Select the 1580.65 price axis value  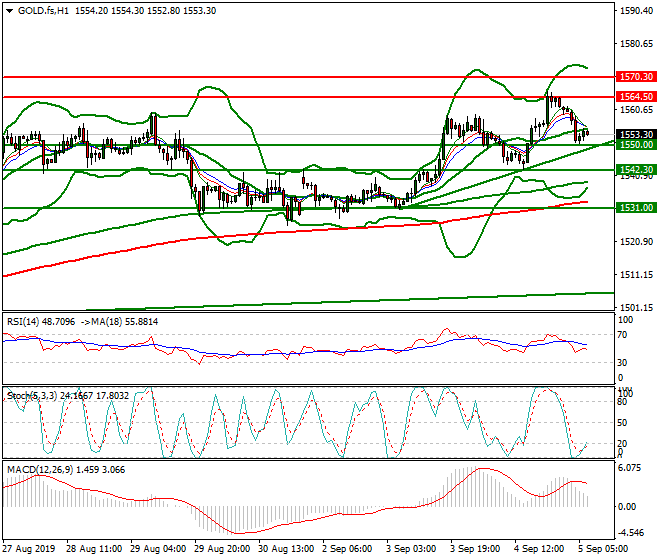tap(636, 44)
